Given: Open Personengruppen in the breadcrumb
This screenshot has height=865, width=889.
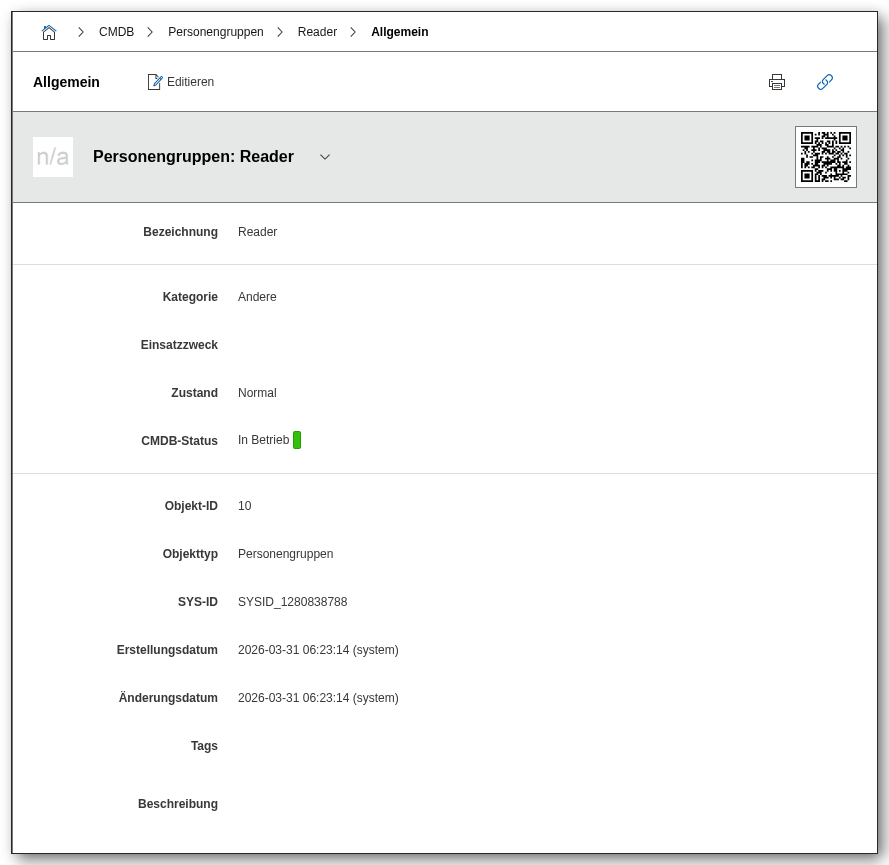Looking at the screenshot, I should pyautogui.click(x=216, y=32).
